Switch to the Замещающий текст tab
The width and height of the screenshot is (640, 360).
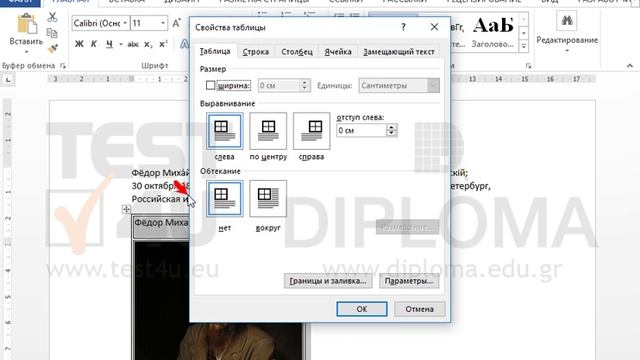tap(399, 52)
